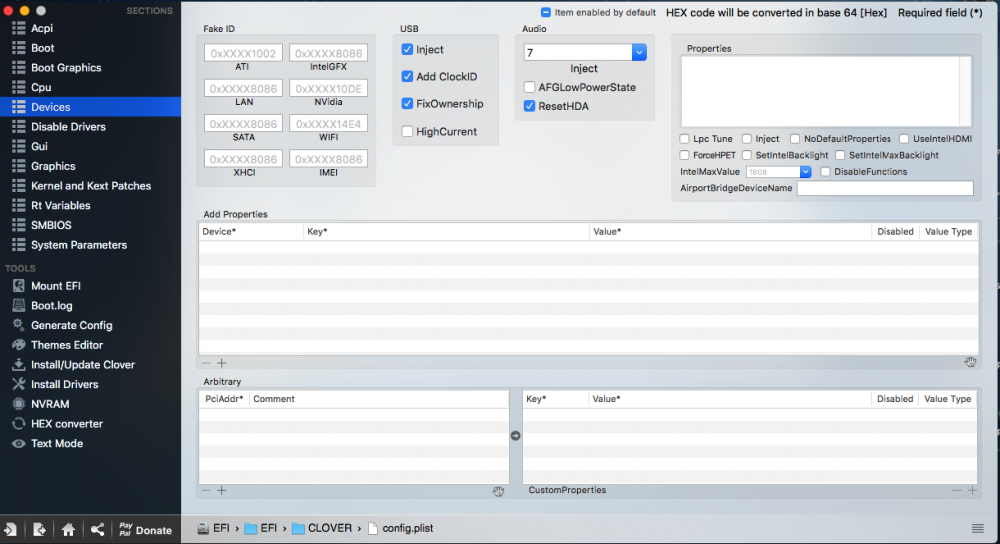
Task: Open the HEX converter tool
Action: coord(66,424)
